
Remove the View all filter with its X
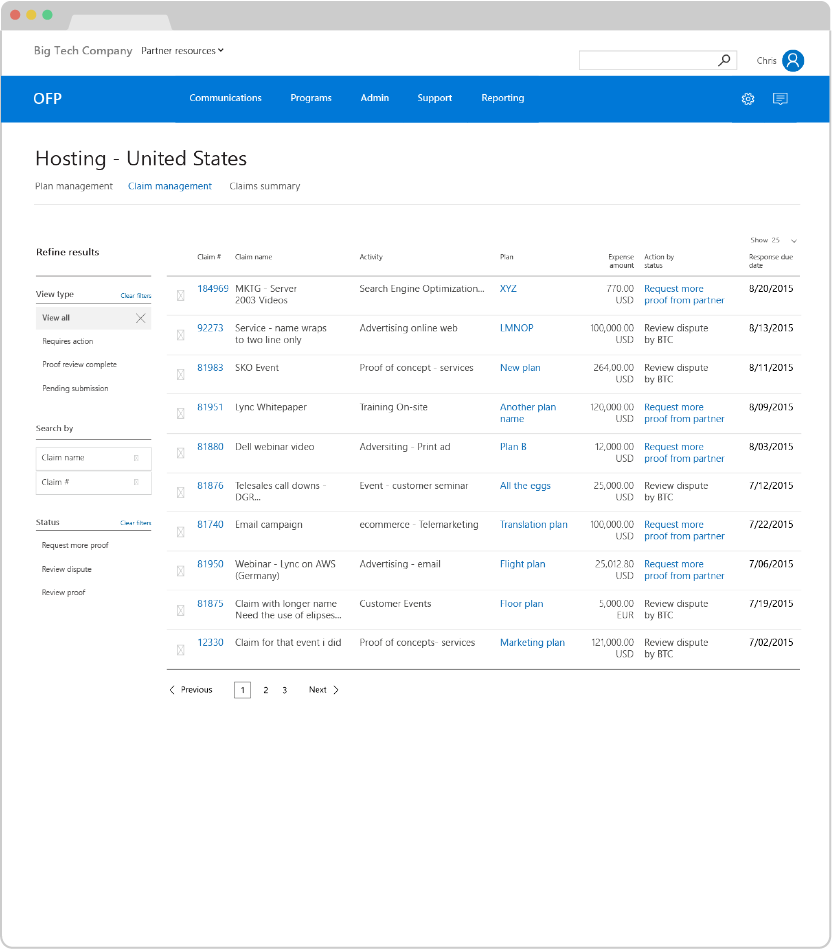coord(140,317)
